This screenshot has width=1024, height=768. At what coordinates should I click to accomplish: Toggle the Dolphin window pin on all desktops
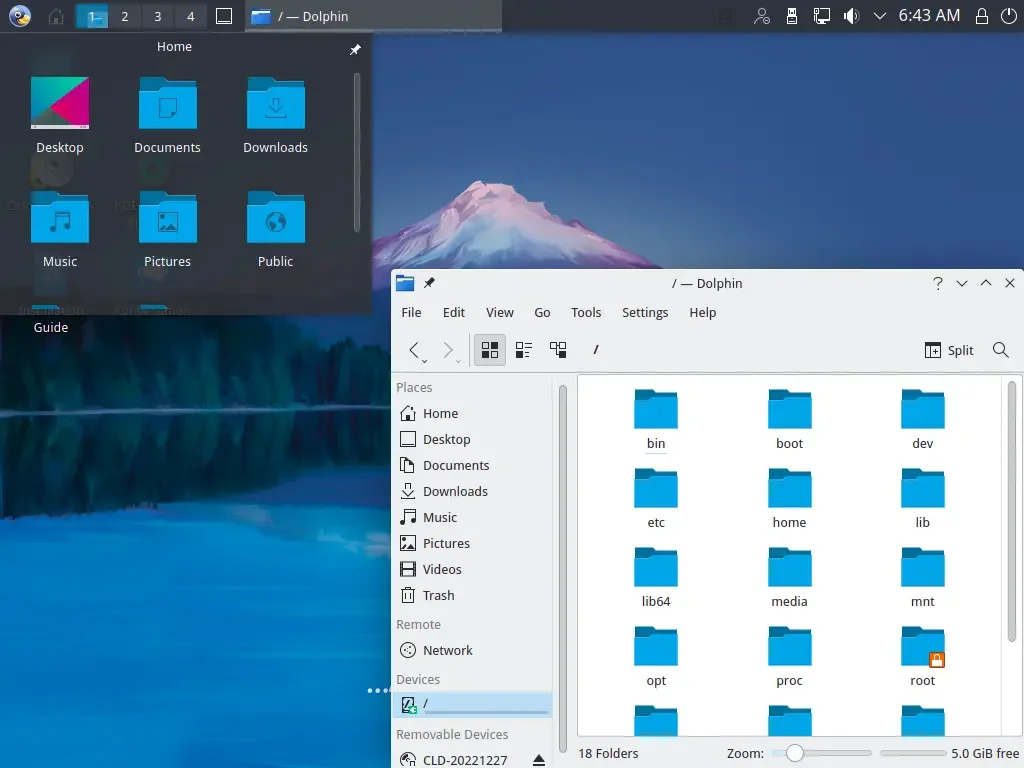click(x=429, y=283)
